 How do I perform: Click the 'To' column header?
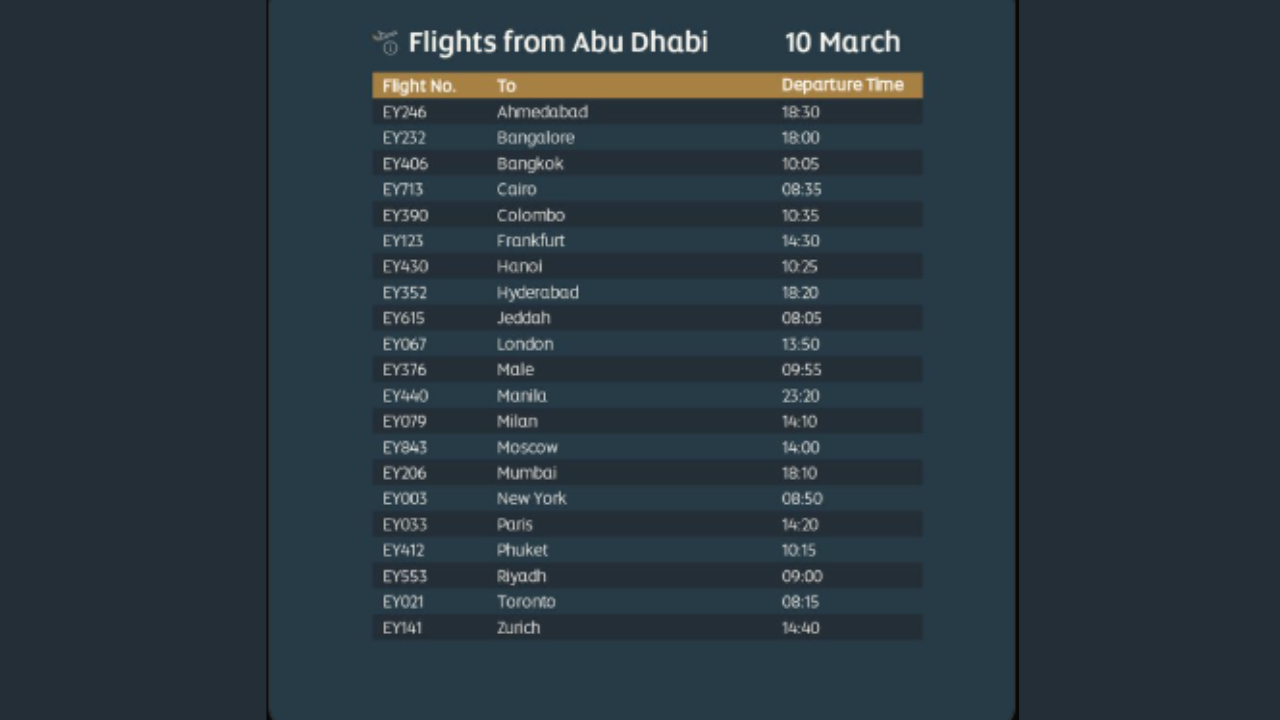click(x=506, y=86)
